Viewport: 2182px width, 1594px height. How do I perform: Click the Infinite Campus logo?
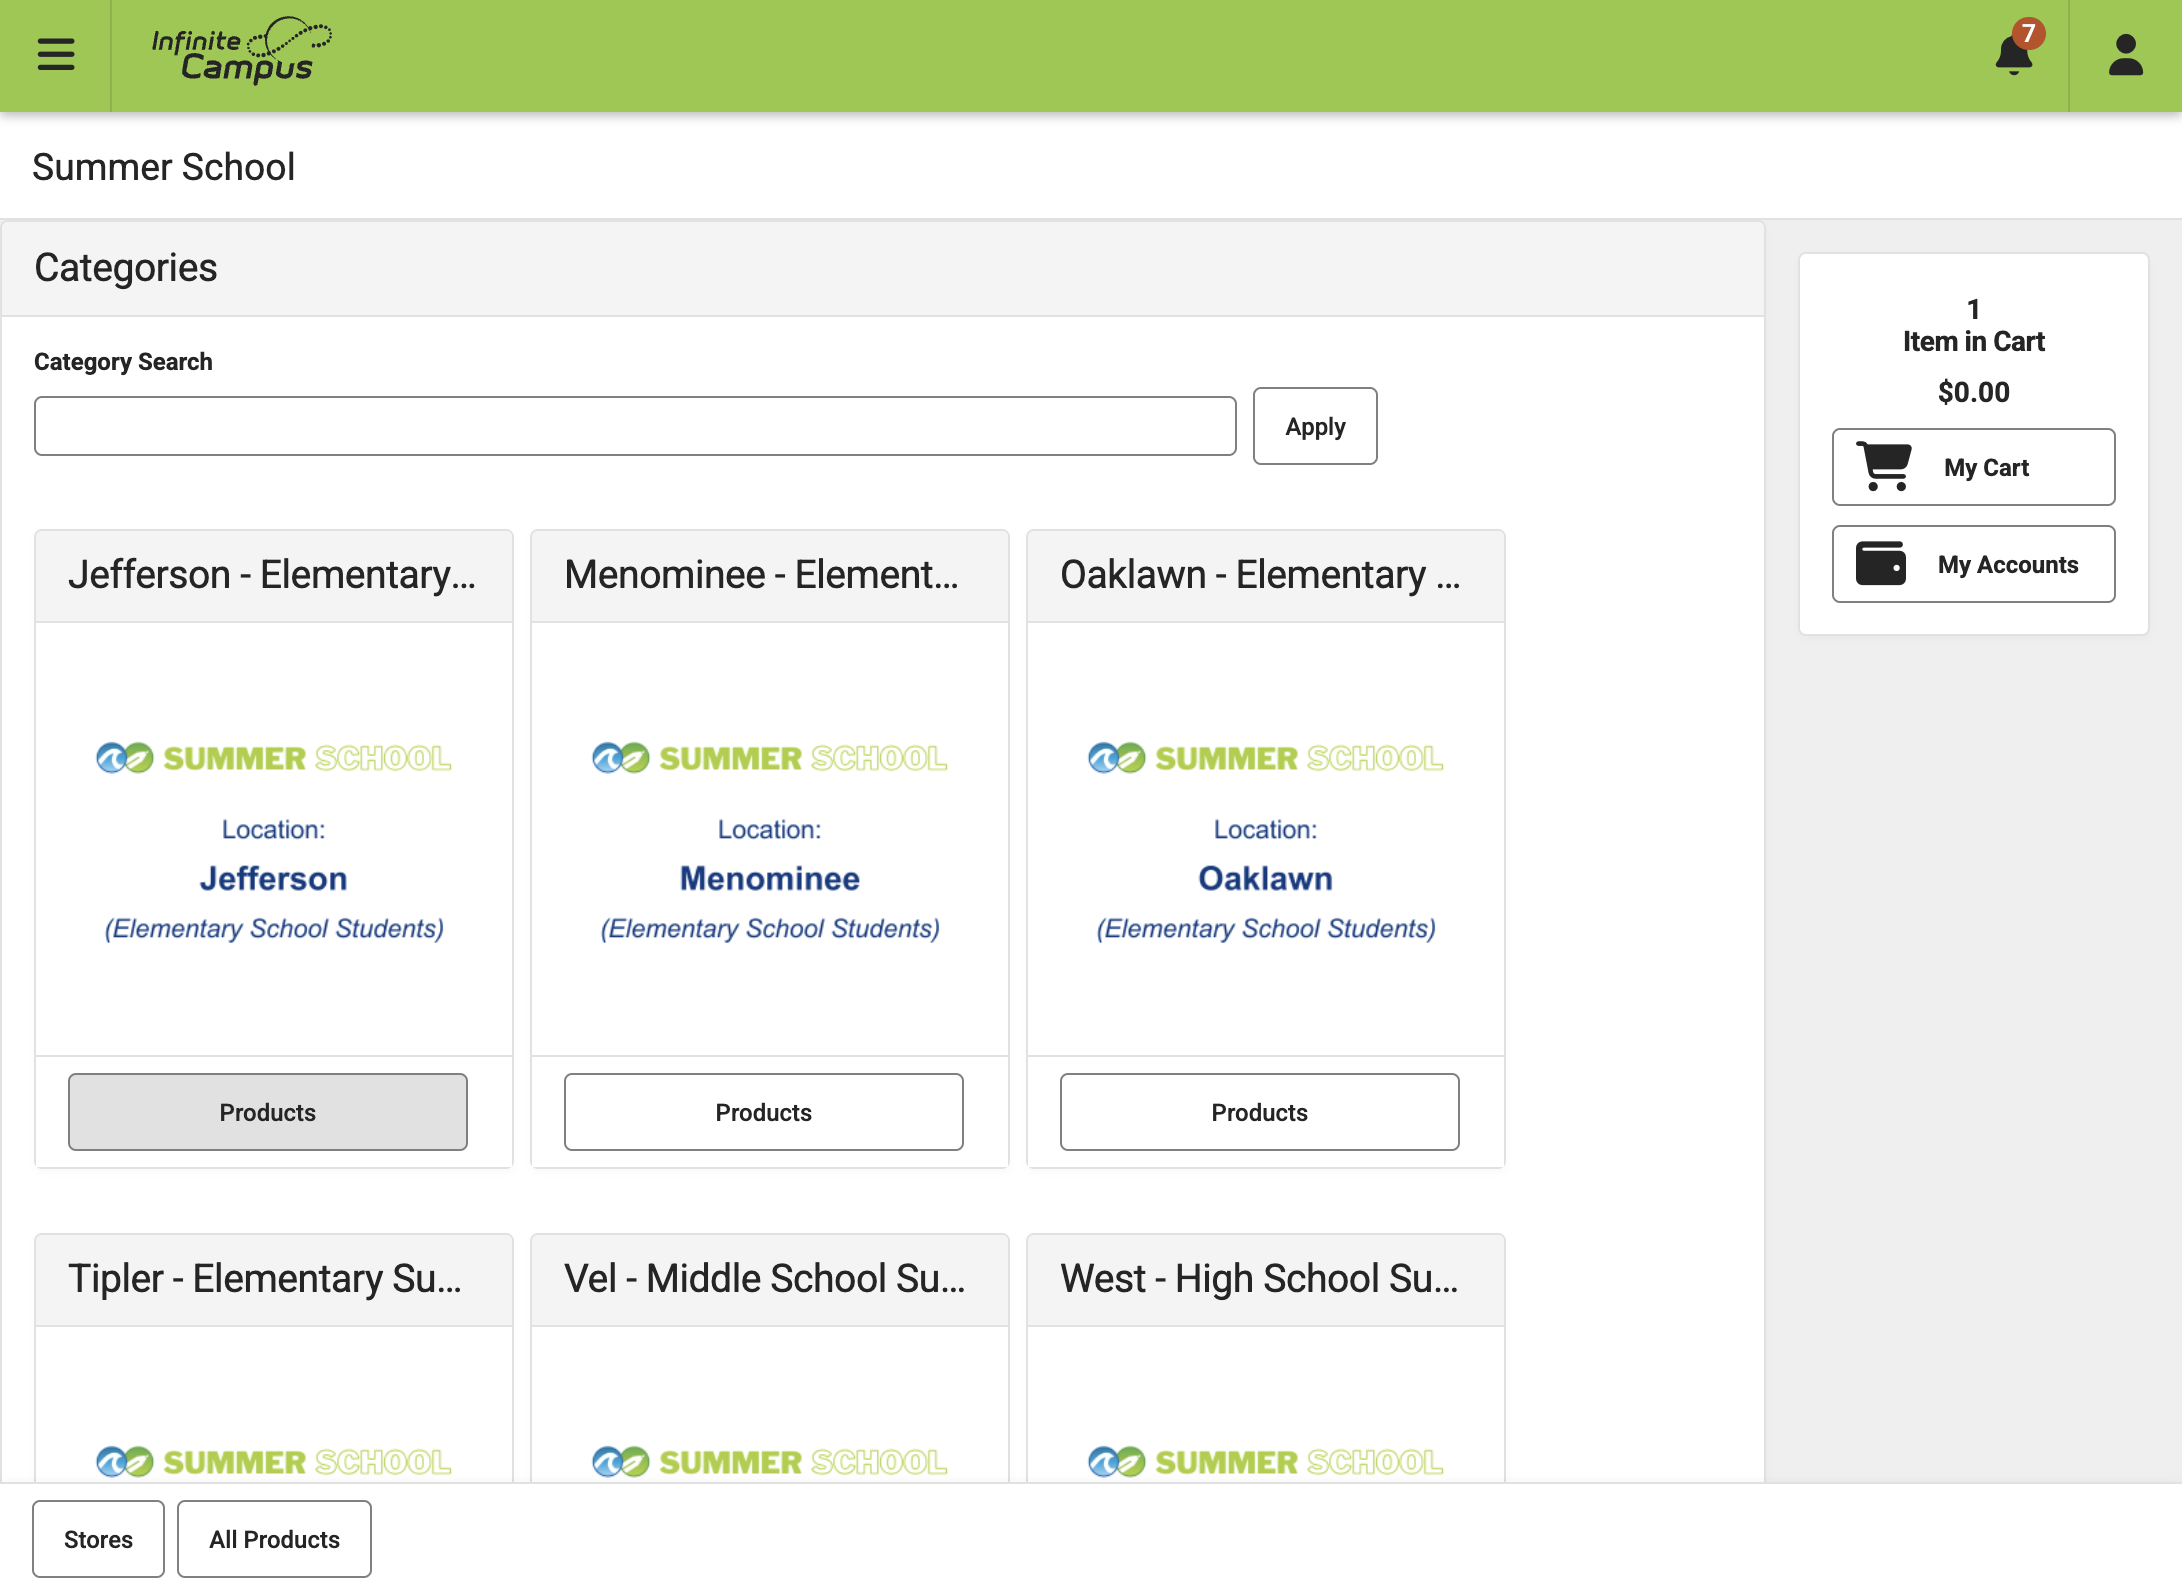coord(241,50)
